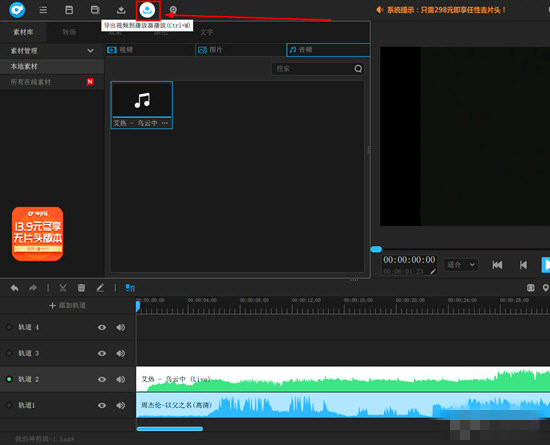
Task: Jump to start with skip-back button
Action: (497, 265)
